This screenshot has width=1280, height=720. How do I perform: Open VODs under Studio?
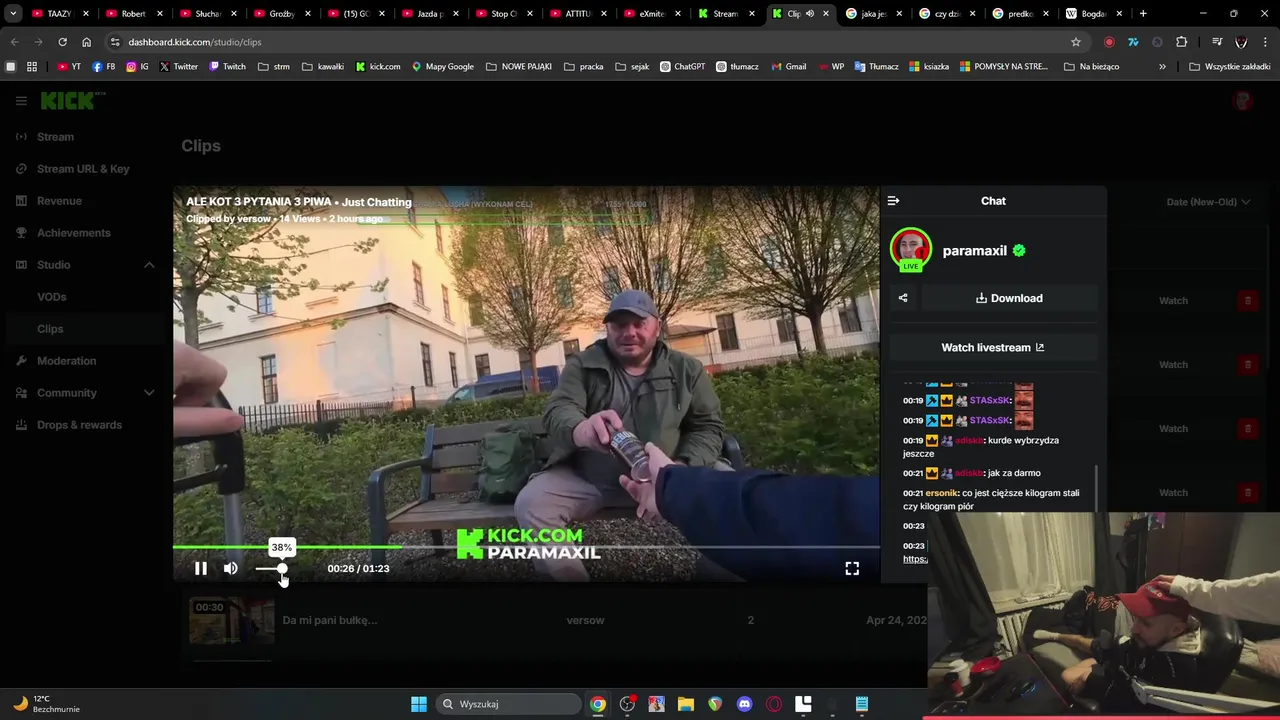tap(52, 297)
